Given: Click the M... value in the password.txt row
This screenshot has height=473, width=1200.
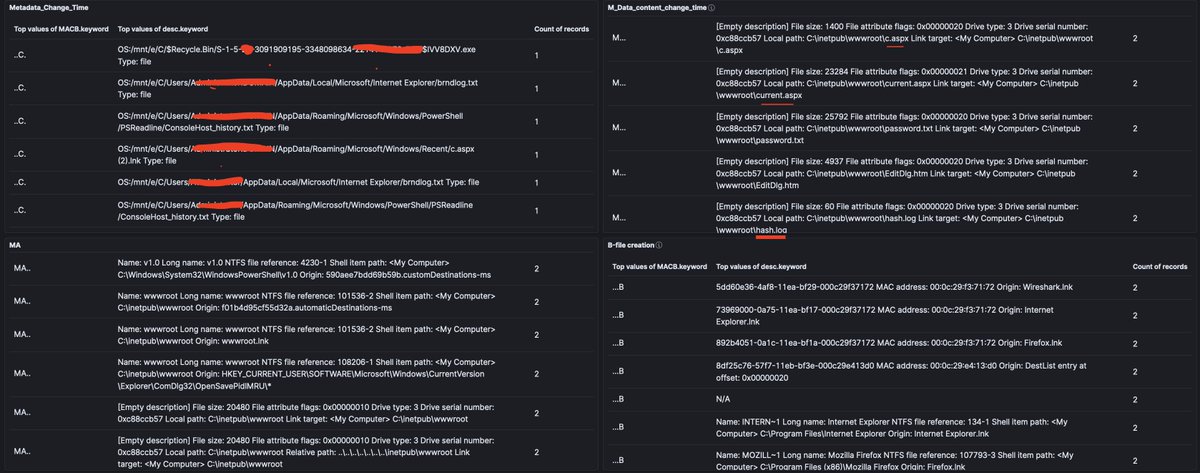Looking at the screenshot, I should click(x=620, y=128).
